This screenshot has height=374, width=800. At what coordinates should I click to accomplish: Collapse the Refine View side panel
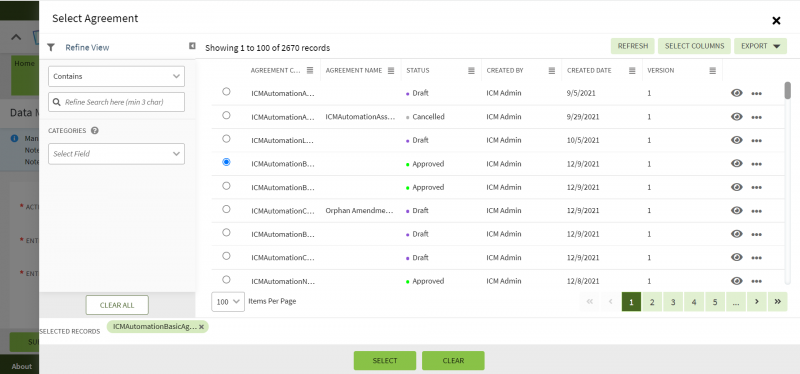click(192, 46)
